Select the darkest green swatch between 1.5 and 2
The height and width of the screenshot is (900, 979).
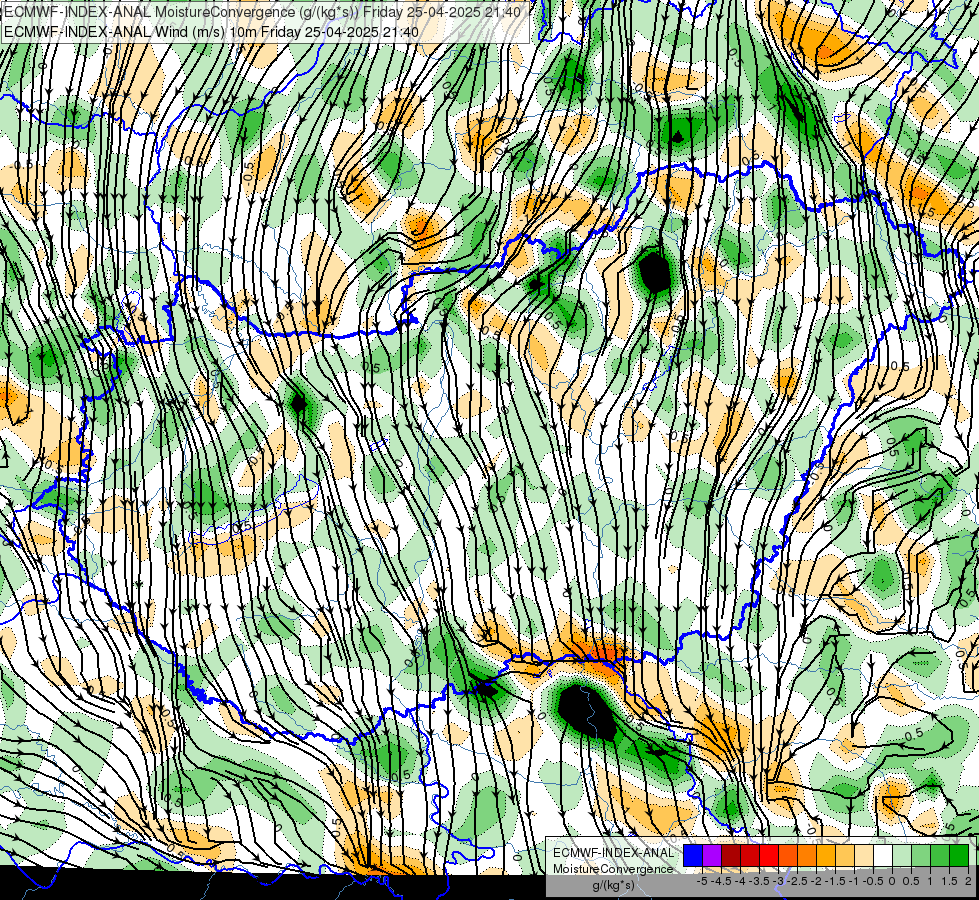[959, 856]
